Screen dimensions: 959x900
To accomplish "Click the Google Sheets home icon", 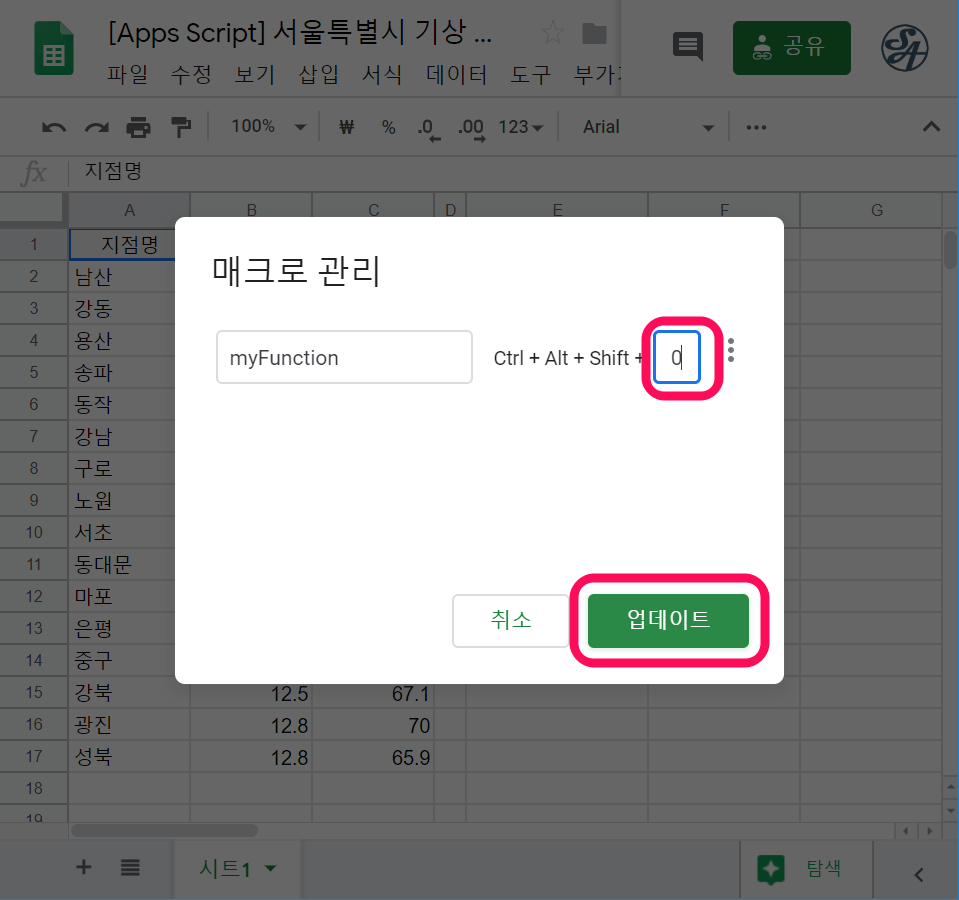I will click(53, 47).
